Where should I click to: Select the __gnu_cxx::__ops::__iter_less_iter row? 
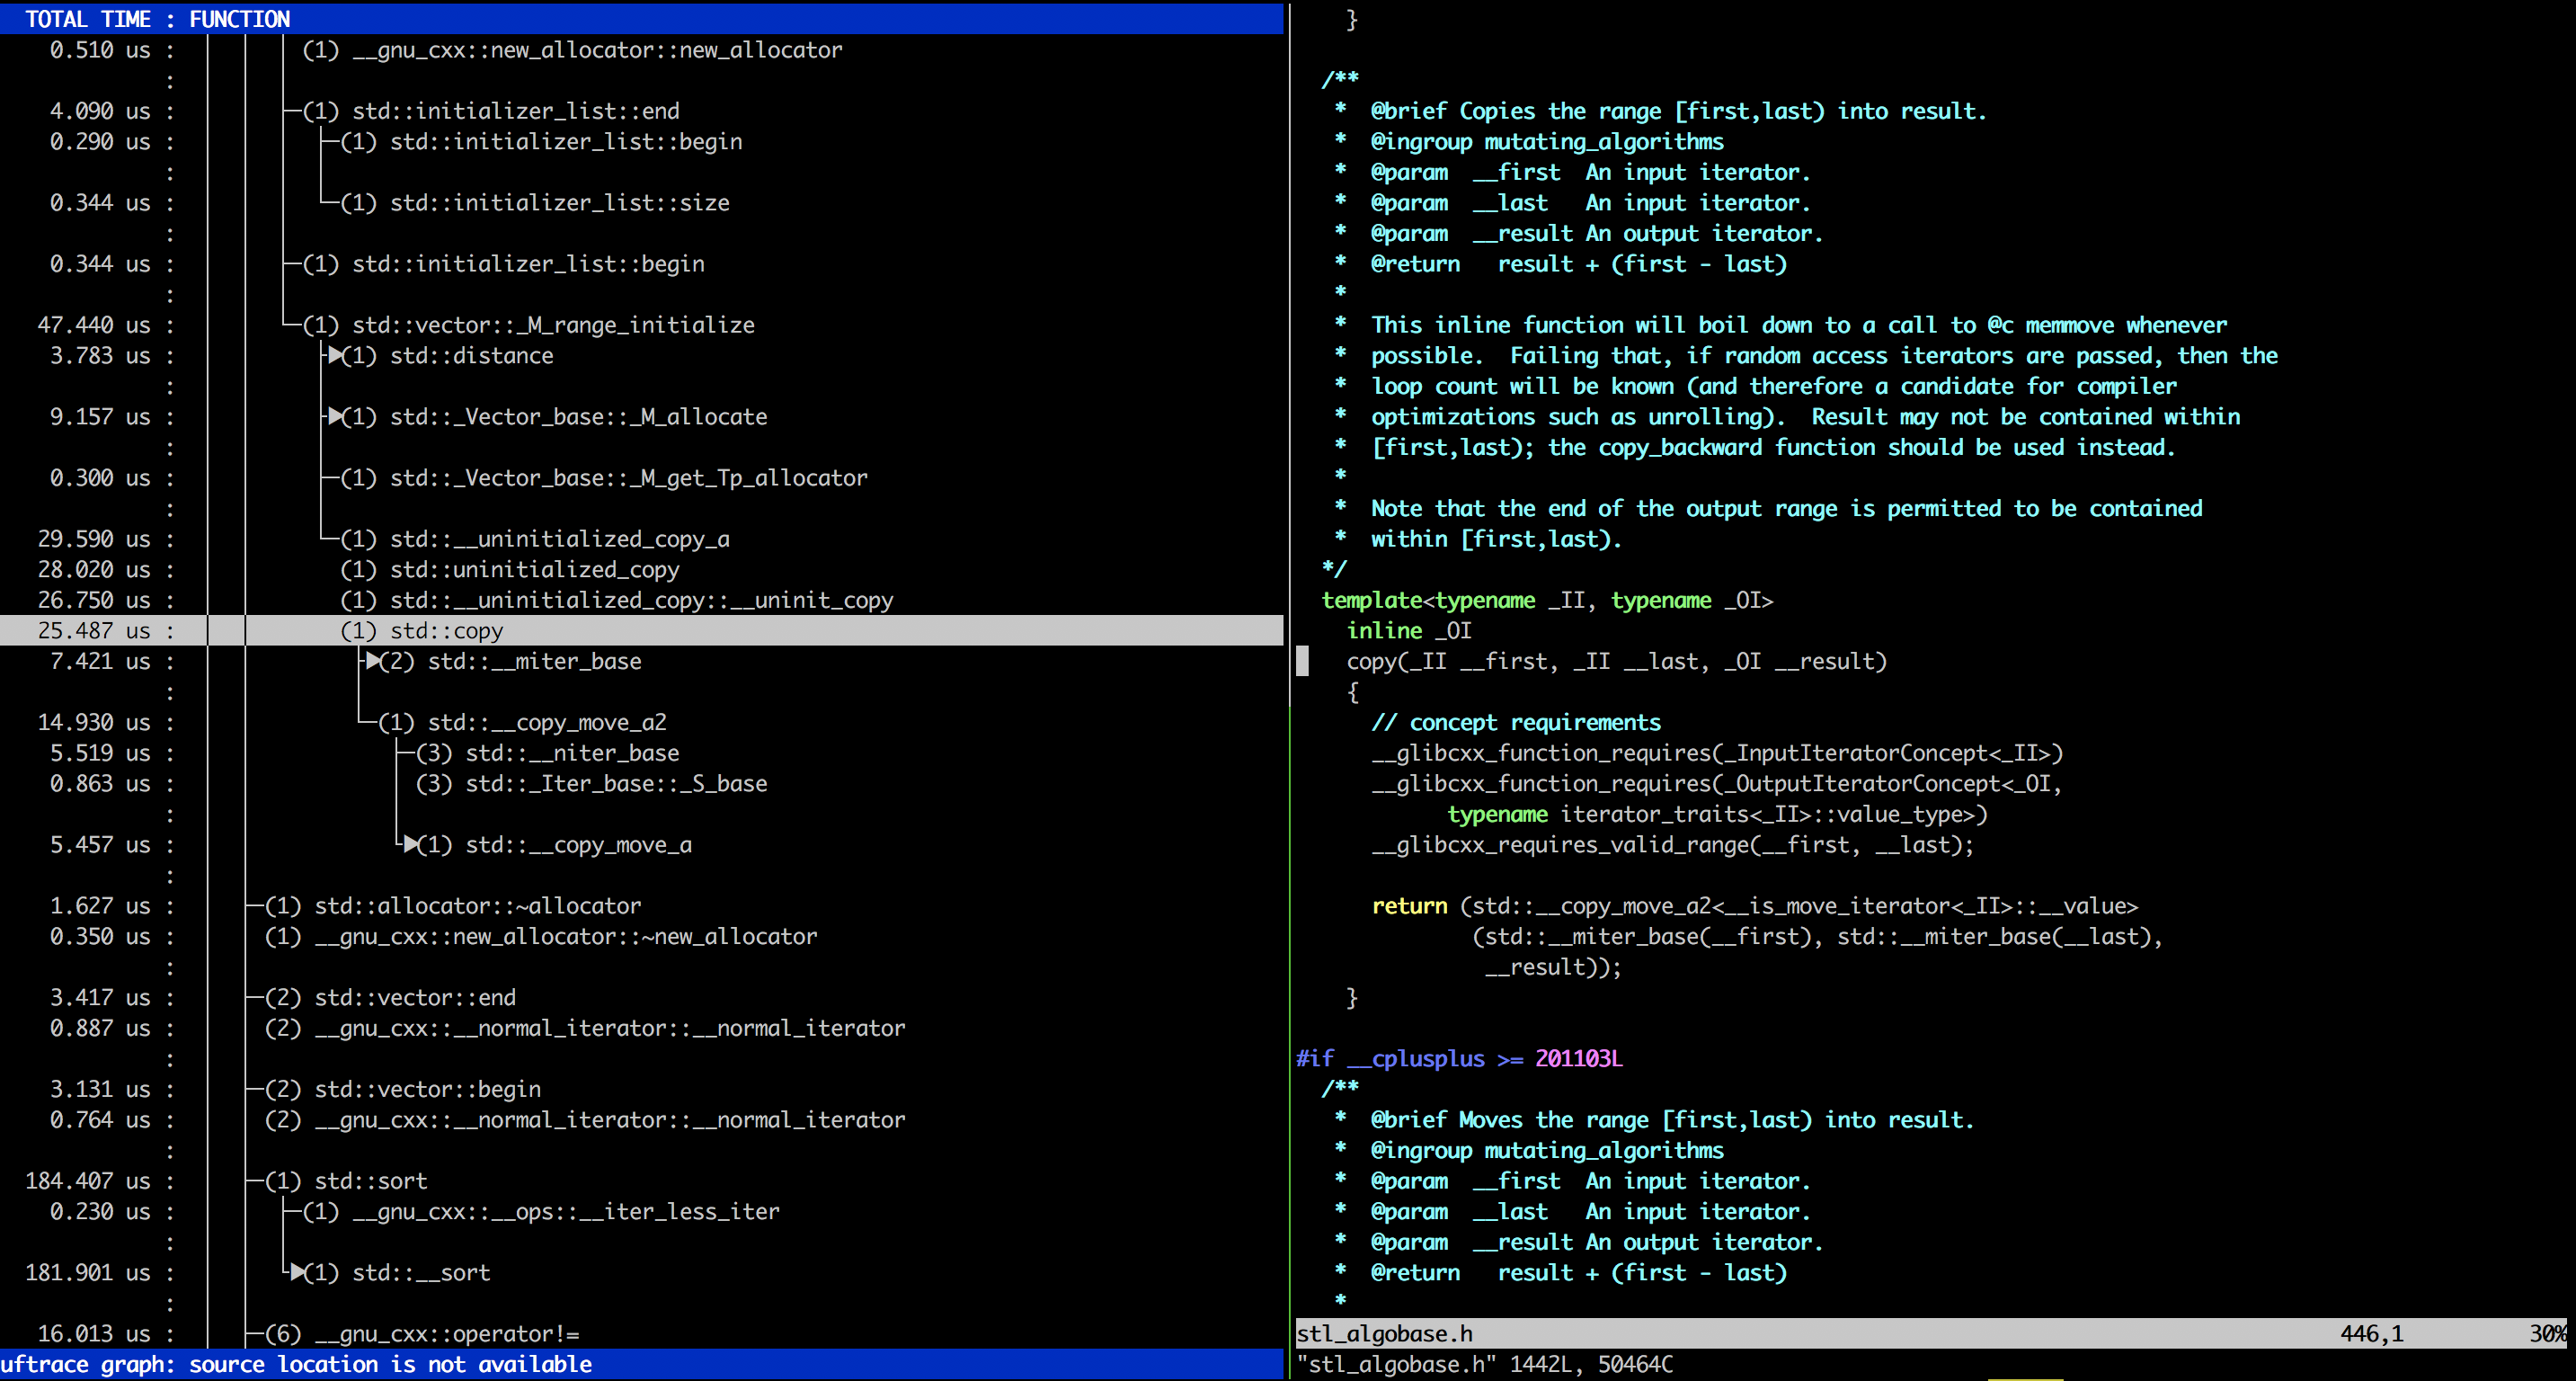tap(540, 1212)
